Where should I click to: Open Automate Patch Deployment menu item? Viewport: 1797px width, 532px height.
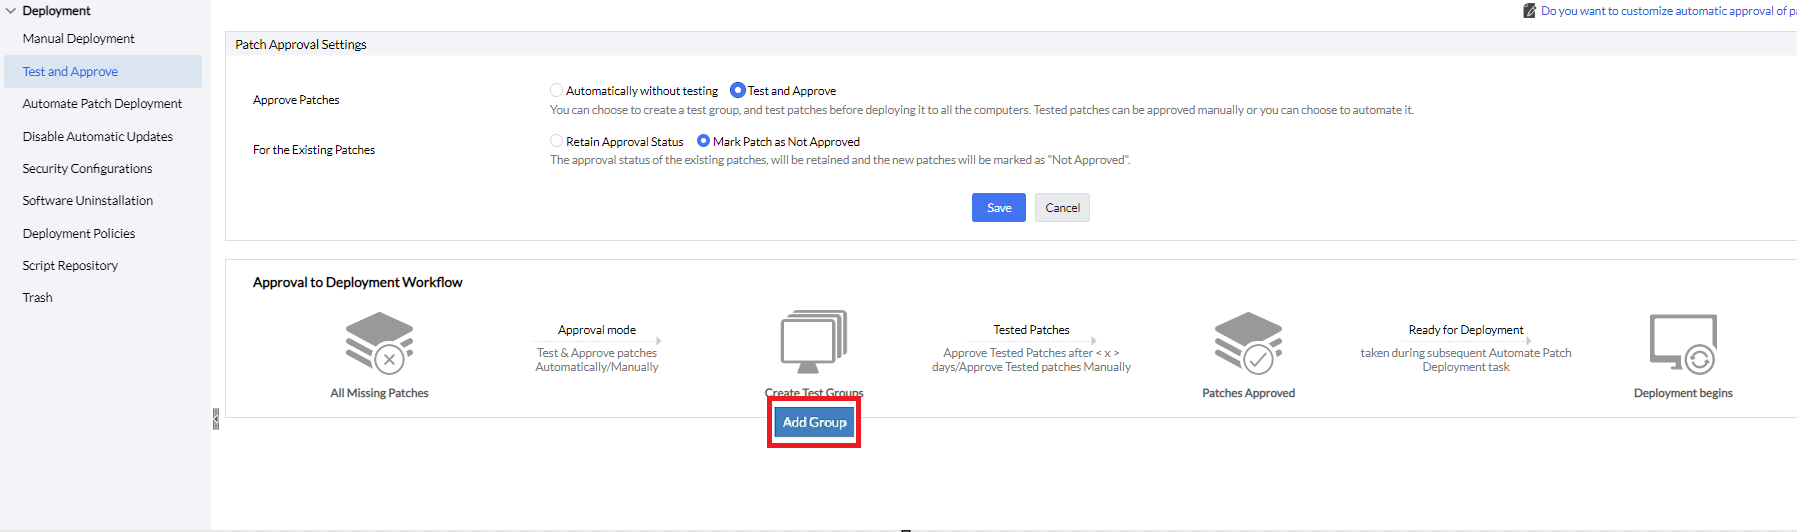pyautogui.click(x=102, y=104)
